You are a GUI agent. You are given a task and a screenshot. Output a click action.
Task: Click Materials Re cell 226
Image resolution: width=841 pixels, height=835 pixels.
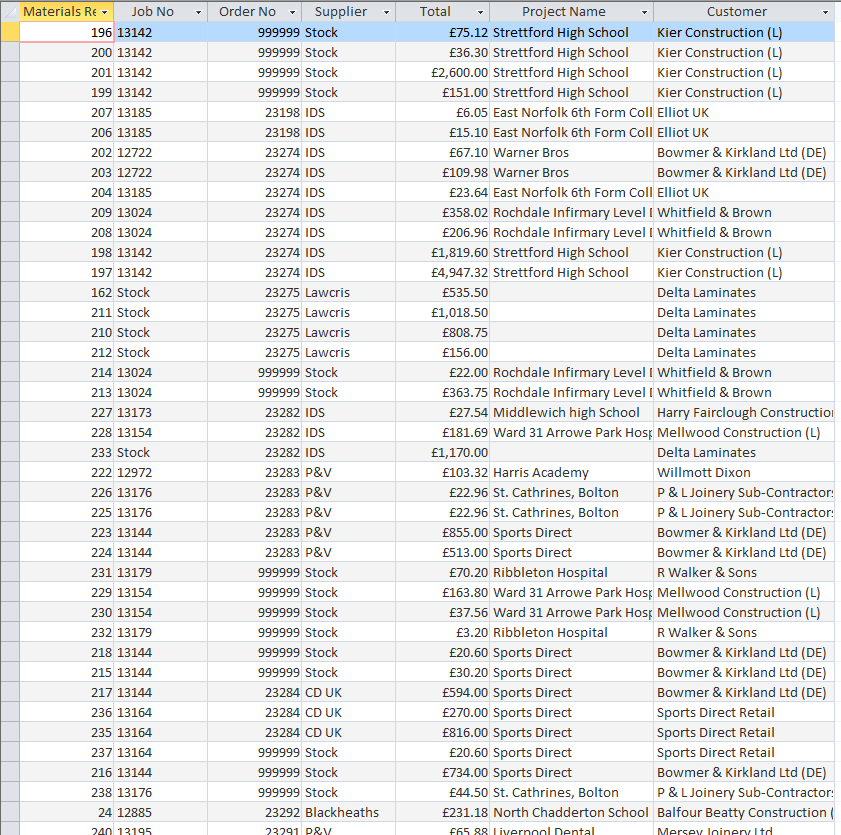(x=67, y=492)
